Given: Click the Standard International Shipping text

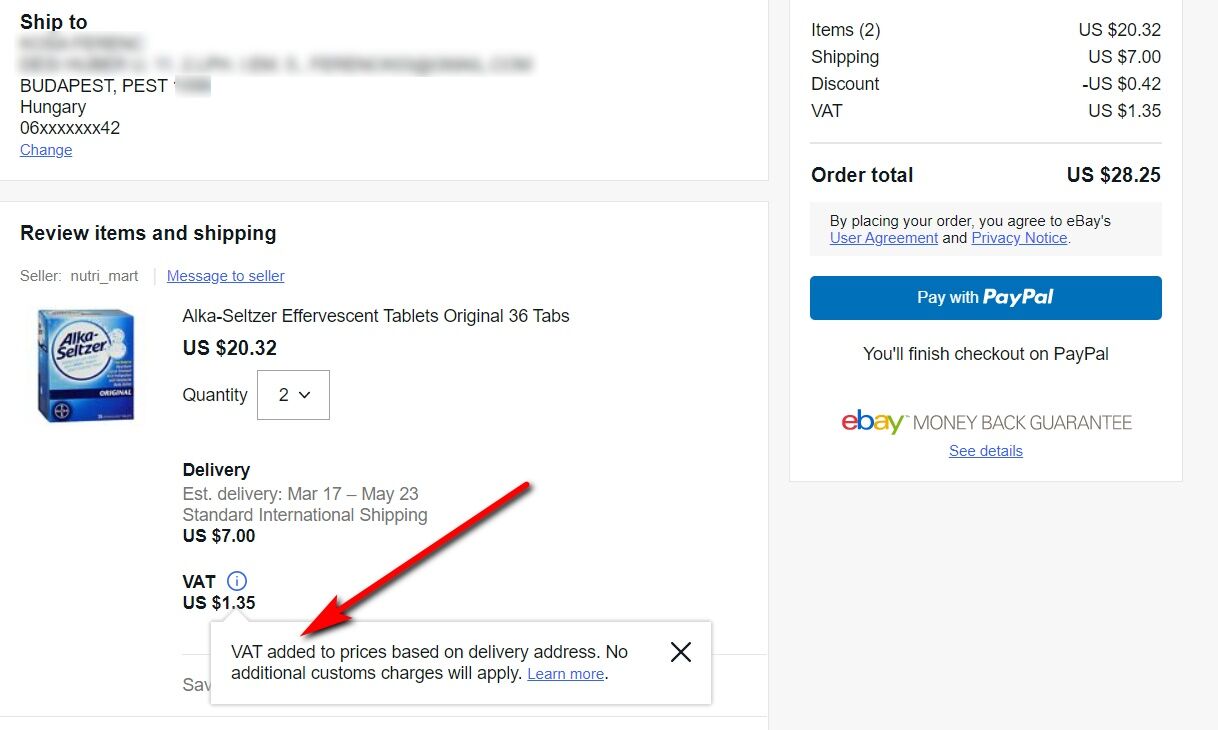Looking at the screenshot, I should point(305,515).
